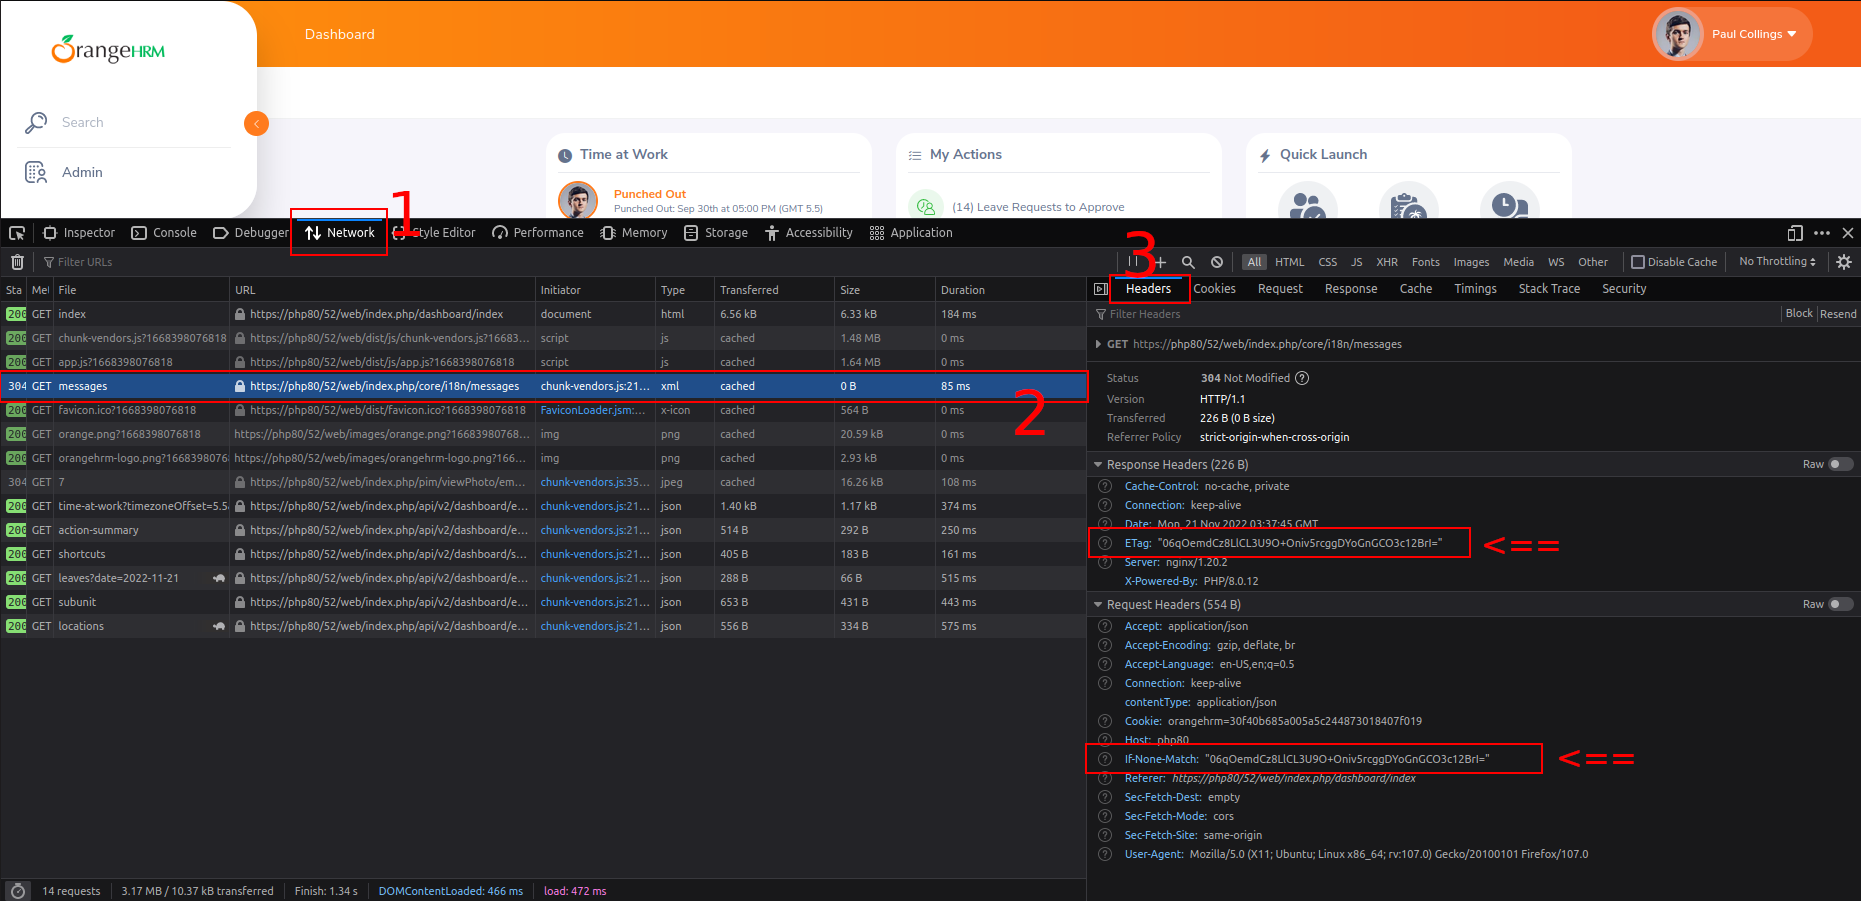Open network request search
This screenshot has height=901, width=1861.
point(1188,261)
